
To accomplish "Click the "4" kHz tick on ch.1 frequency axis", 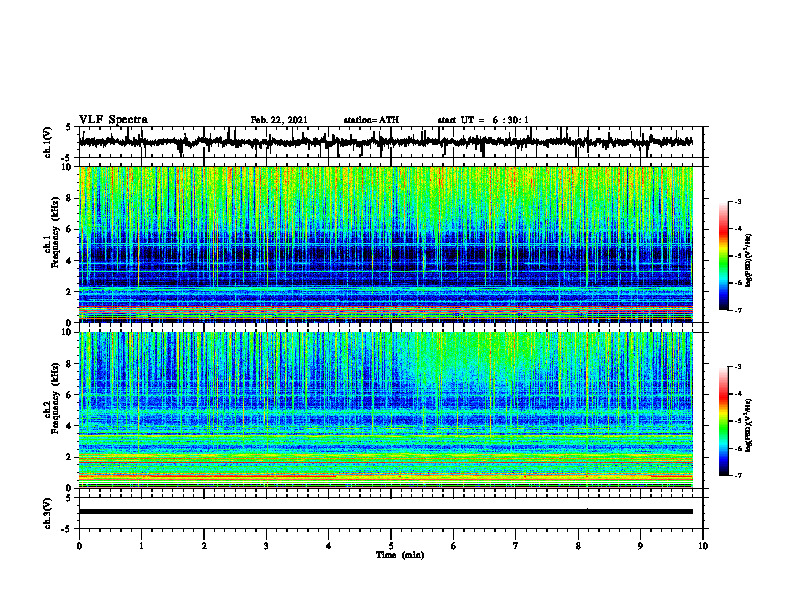I will point(70,261).
